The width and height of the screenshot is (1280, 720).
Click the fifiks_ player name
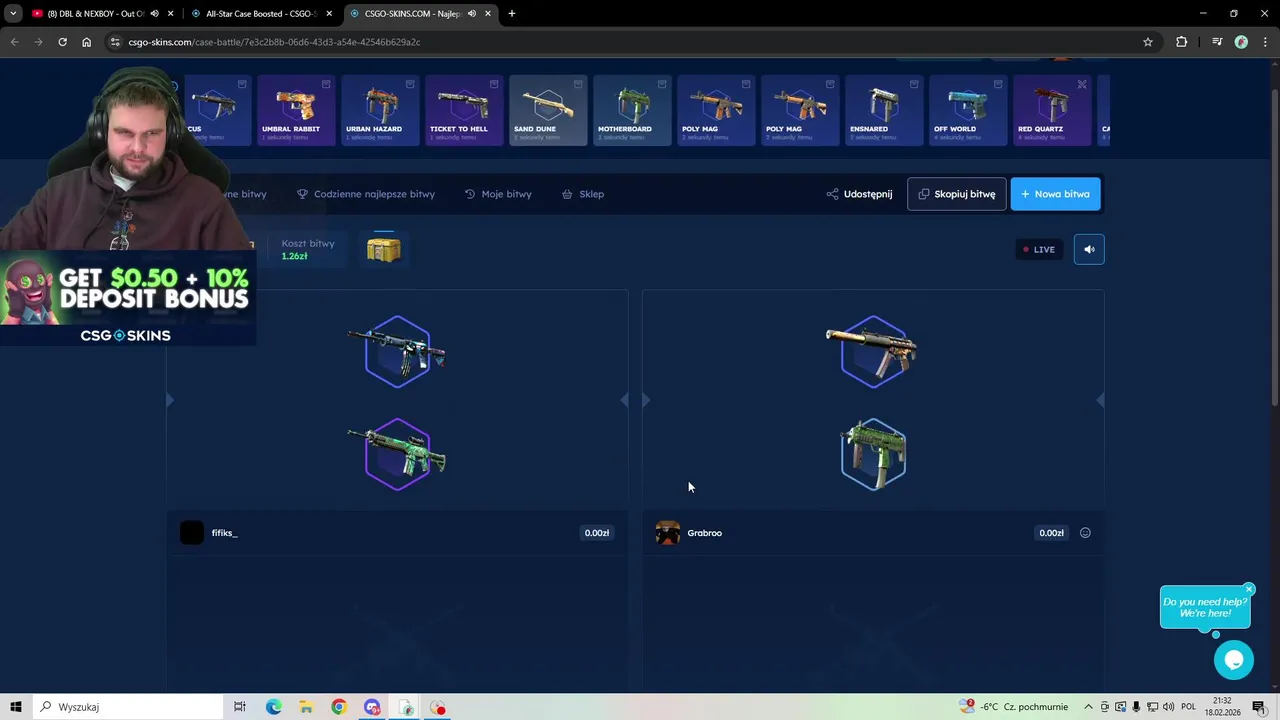(225, 533)
